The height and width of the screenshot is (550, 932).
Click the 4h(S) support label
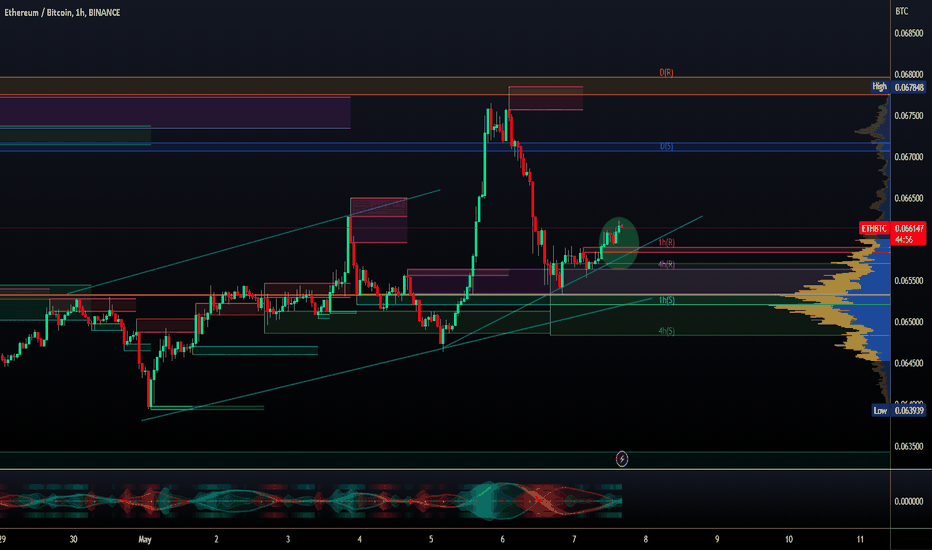(666, 331)
